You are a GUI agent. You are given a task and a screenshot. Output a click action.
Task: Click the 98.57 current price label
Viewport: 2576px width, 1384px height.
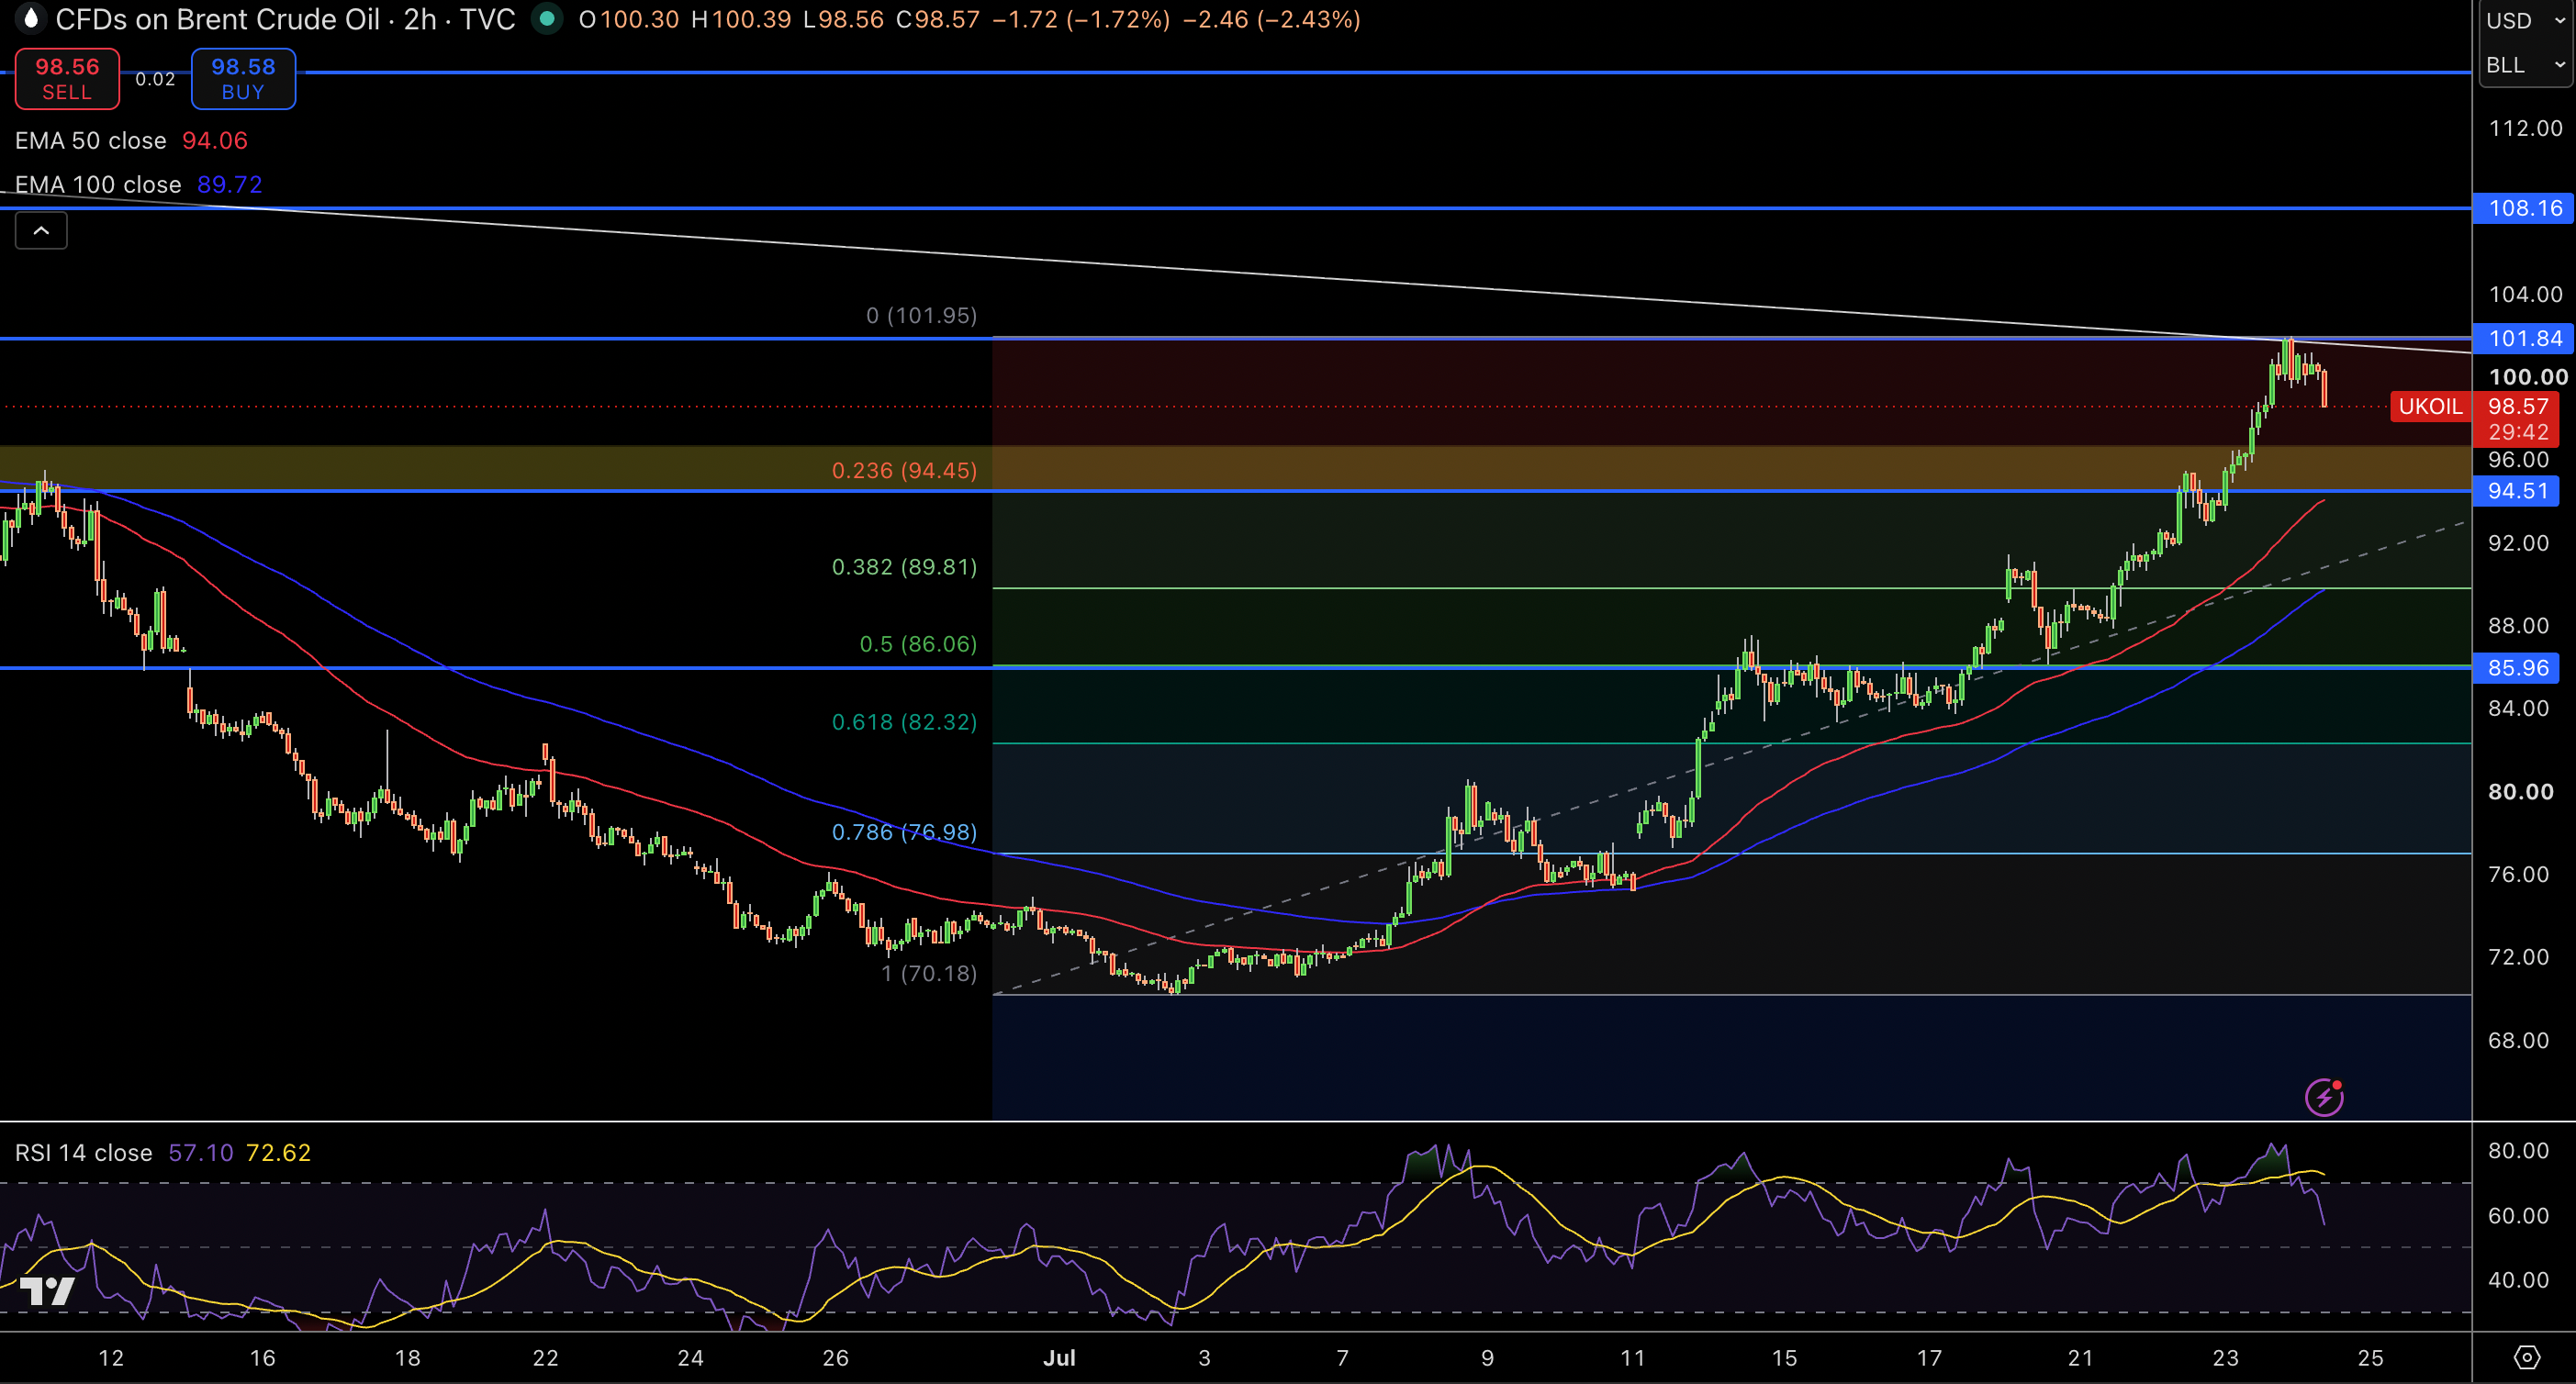[2516, 407]
